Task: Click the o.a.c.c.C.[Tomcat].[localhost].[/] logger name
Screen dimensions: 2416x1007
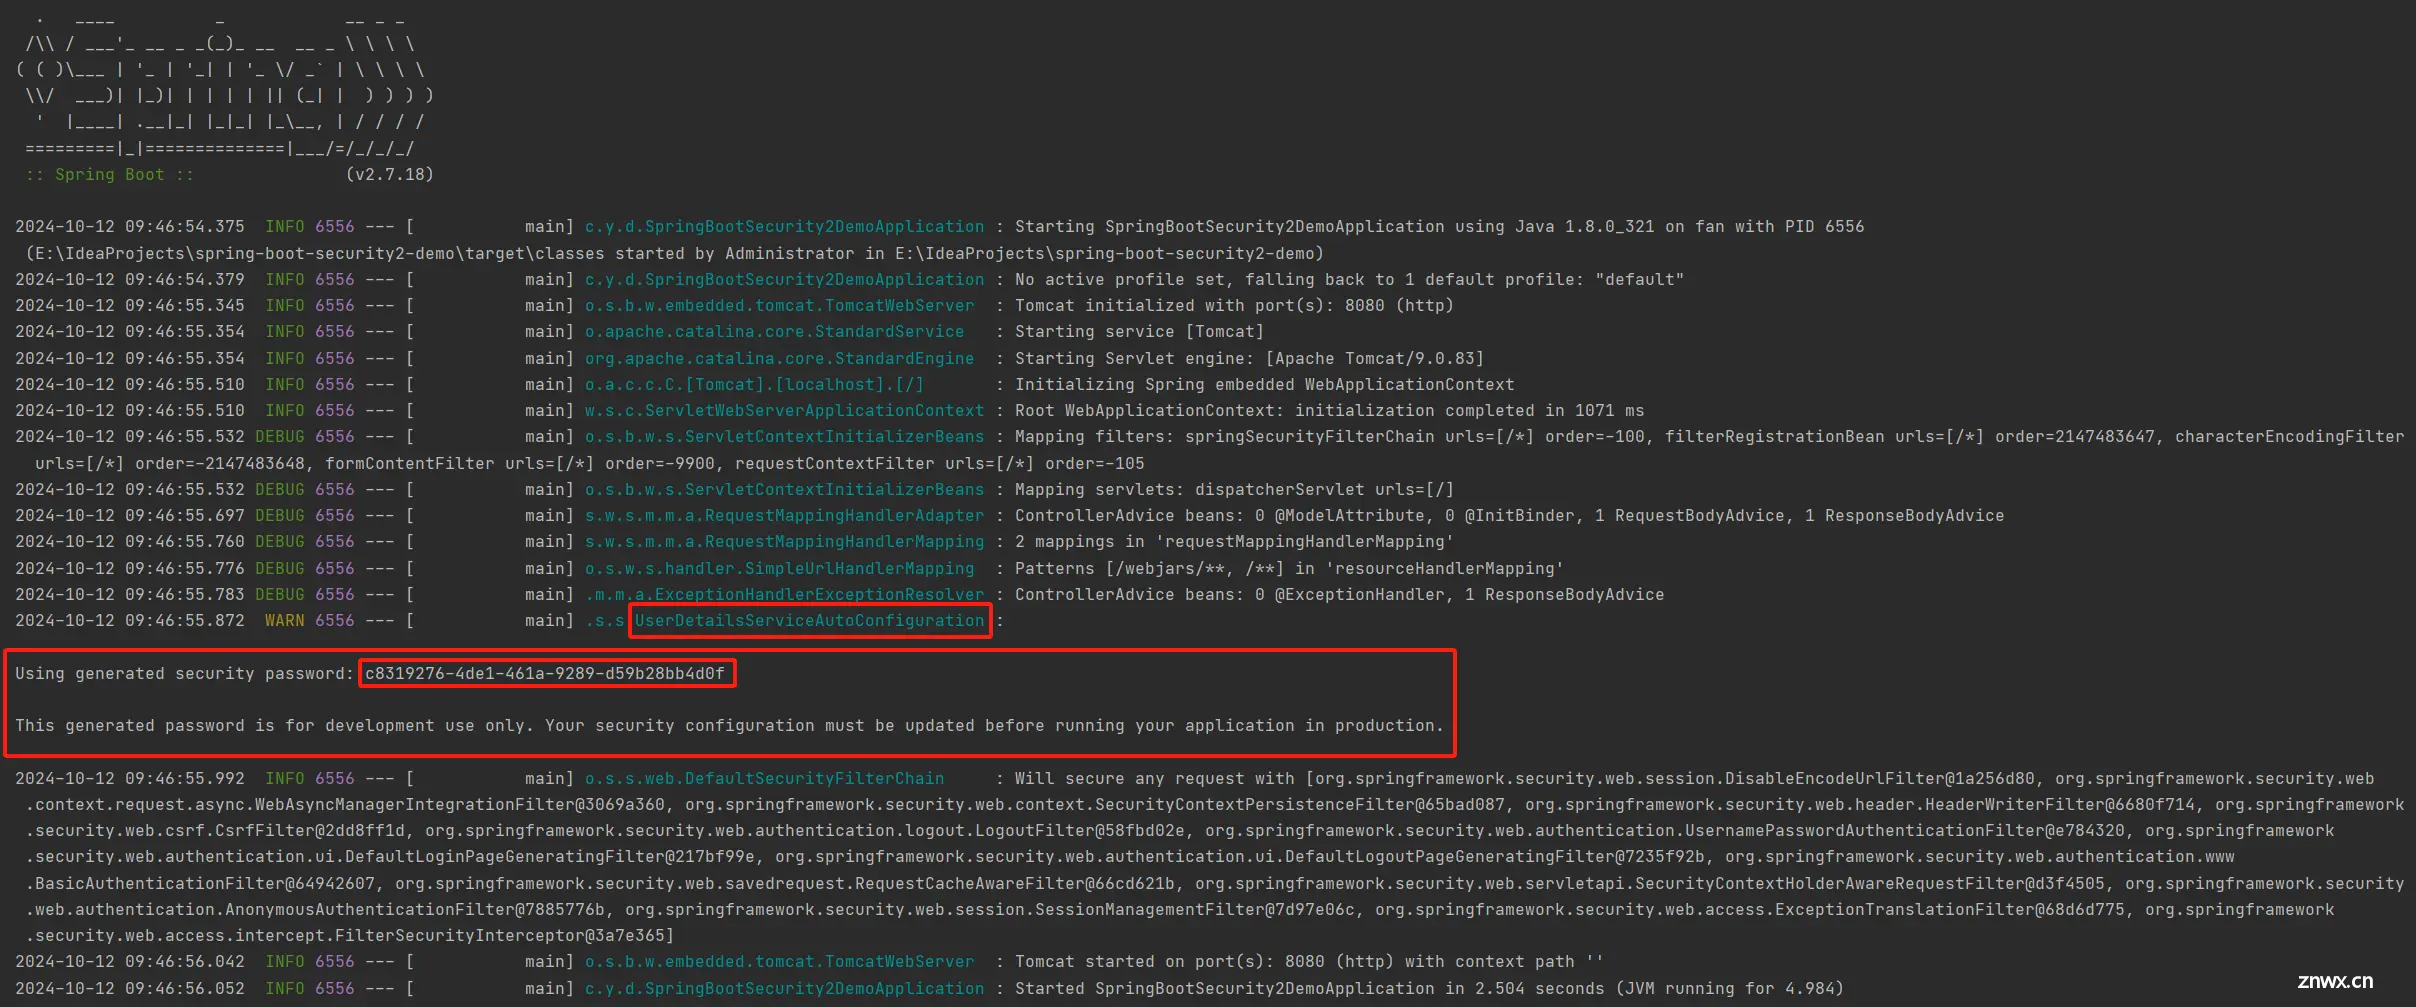Action: pyautogui.click(x=754, y=385)
